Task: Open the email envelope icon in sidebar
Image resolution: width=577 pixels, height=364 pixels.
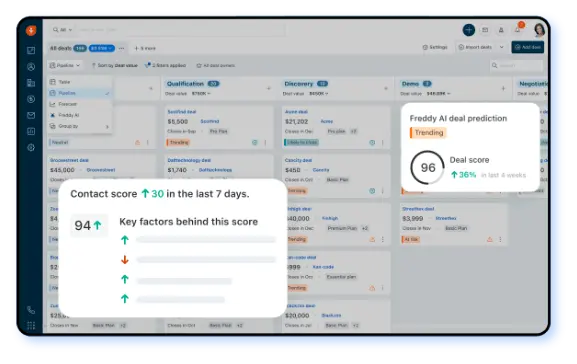Action: click(31, 115)
